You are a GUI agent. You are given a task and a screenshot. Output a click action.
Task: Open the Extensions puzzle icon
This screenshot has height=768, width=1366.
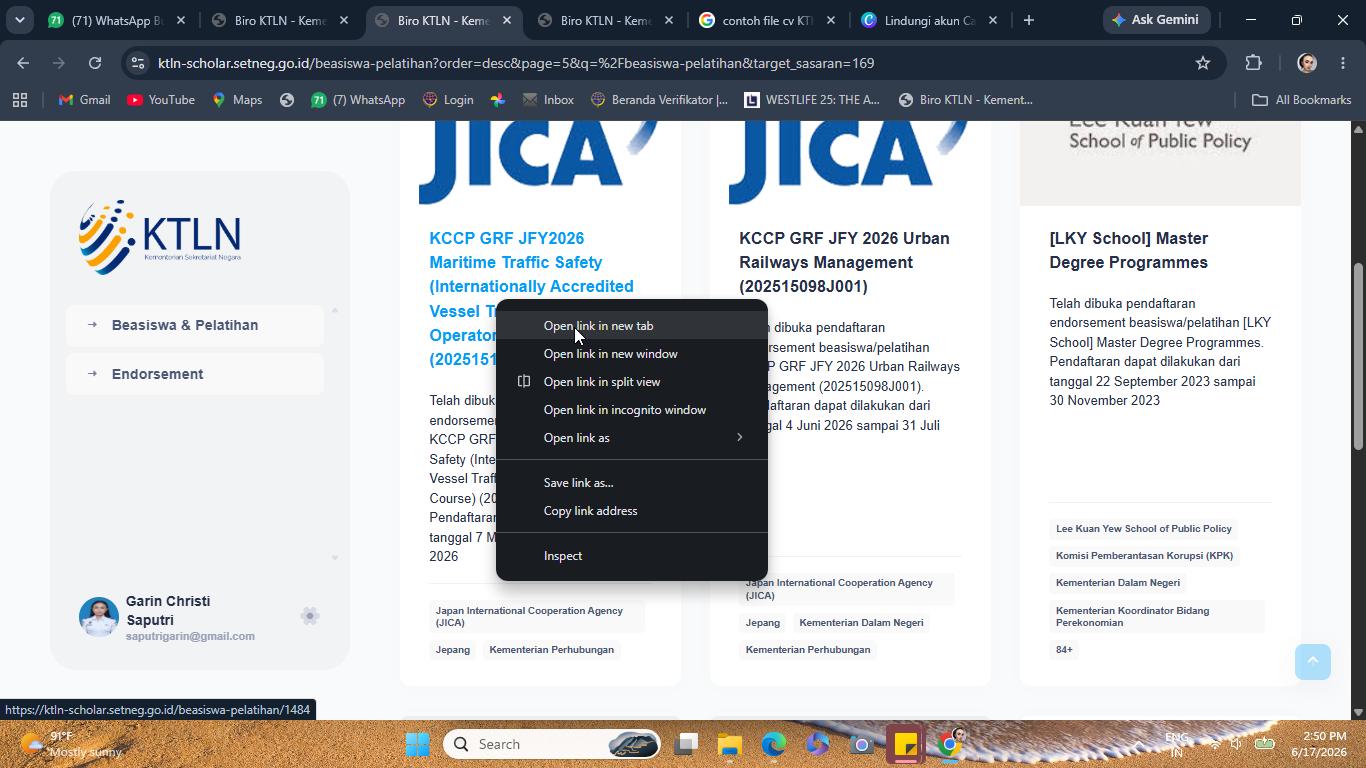pos(1254,63)
